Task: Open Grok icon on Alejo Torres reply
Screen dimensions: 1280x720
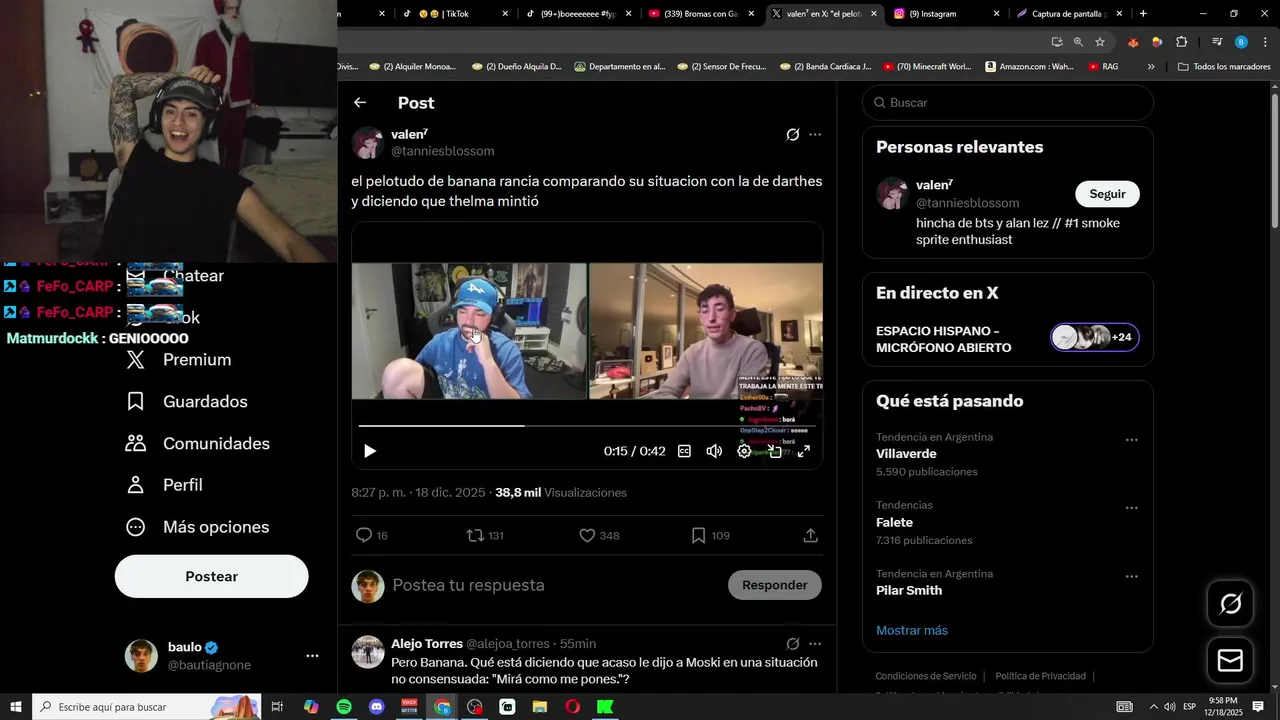Action: pyautogui.click(x=793, y=644)
